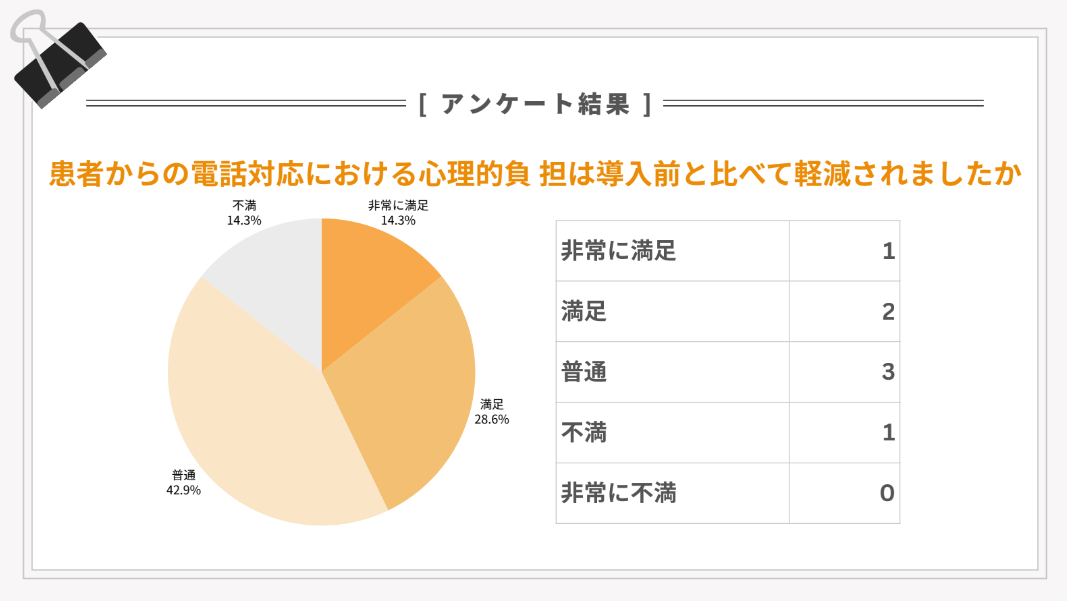The height and width of the screenshot is (601, 1067).
Task: Select the 非常に不満 table row label
Action: coord(618,493)
